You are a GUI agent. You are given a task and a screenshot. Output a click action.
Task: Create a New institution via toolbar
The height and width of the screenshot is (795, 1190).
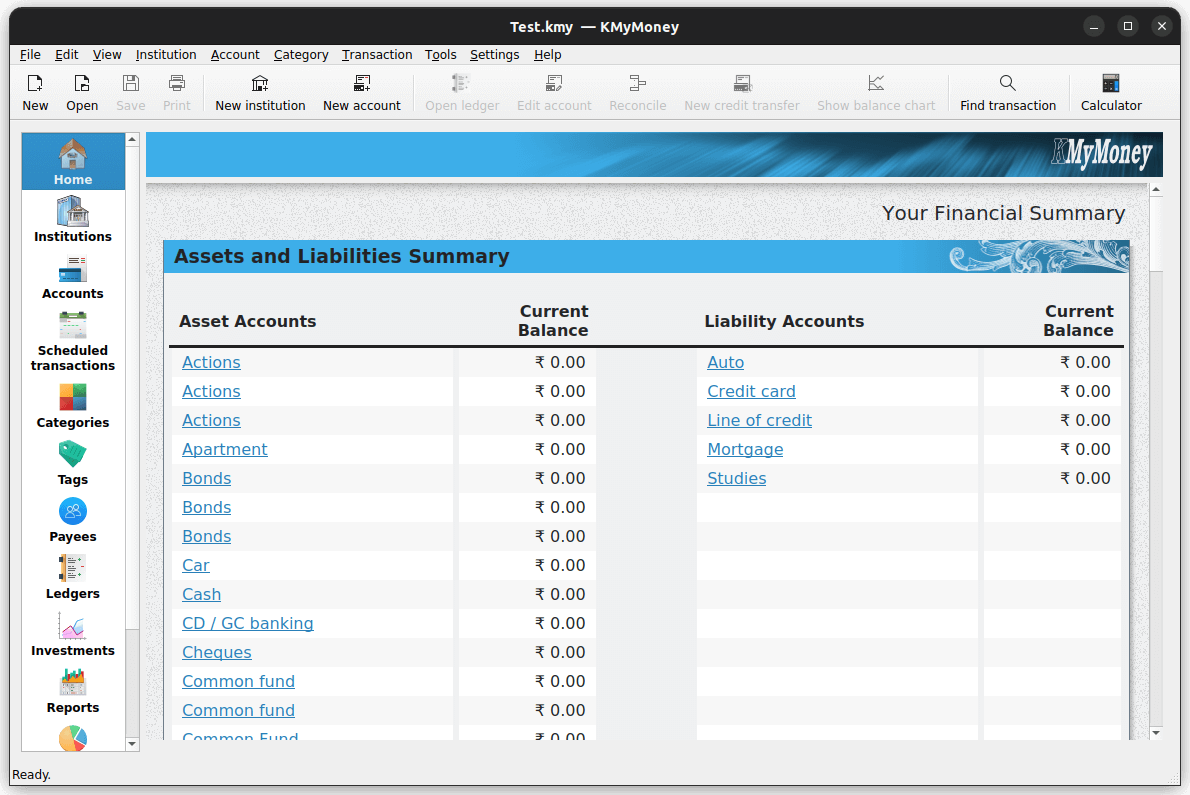[x=260, y=91]
